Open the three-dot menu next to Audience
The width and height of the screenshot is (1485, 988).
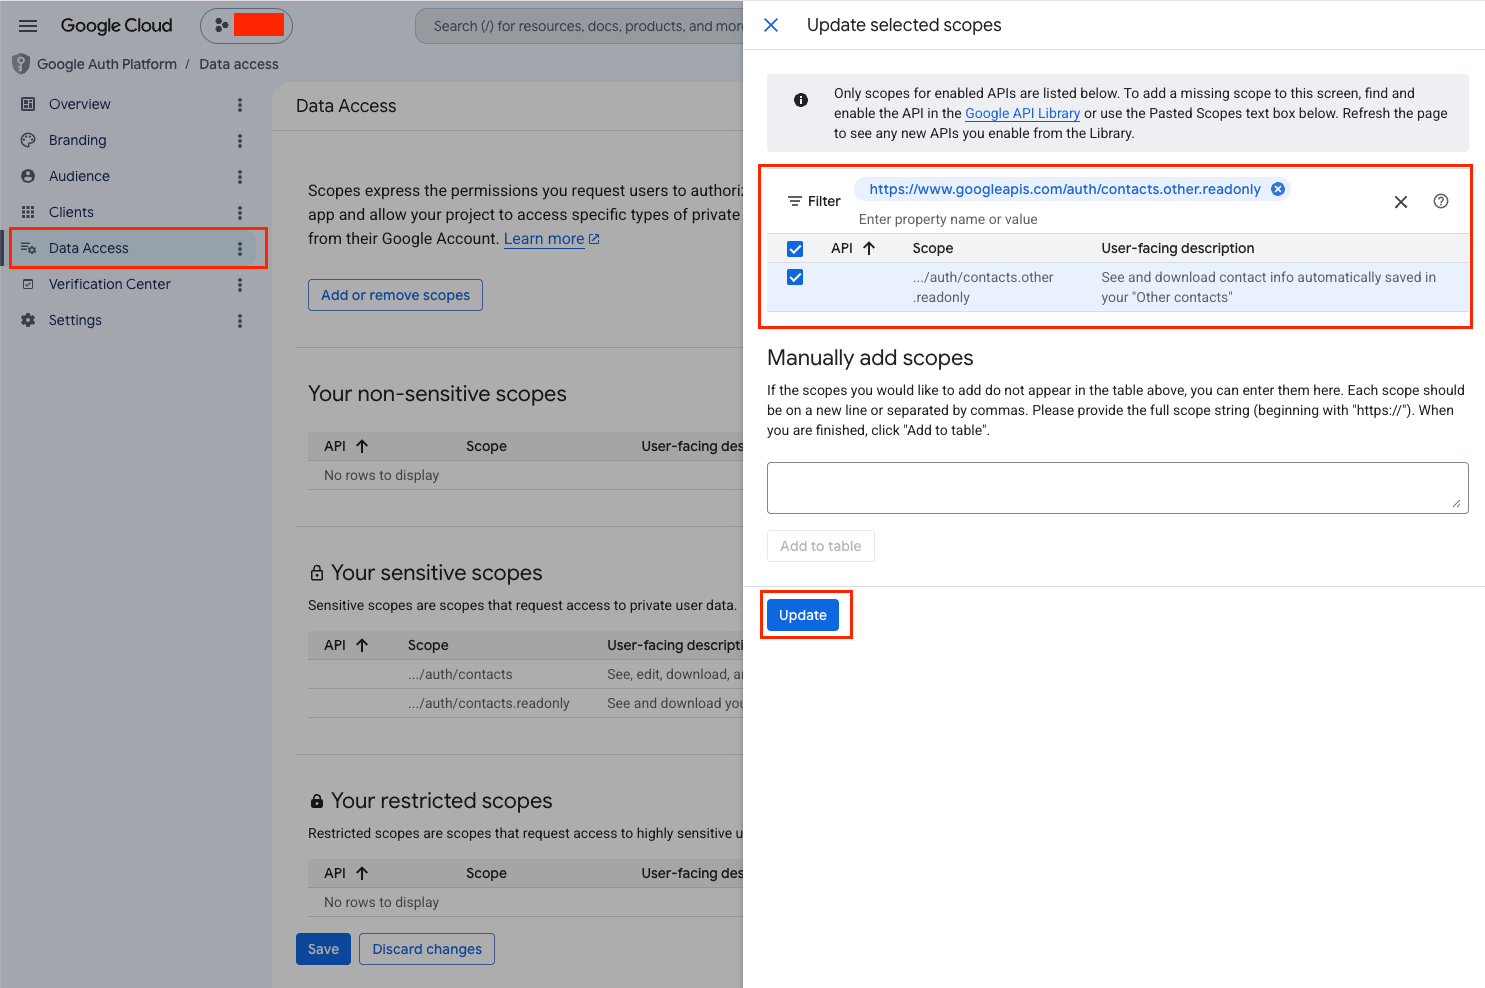click(240, 177)
